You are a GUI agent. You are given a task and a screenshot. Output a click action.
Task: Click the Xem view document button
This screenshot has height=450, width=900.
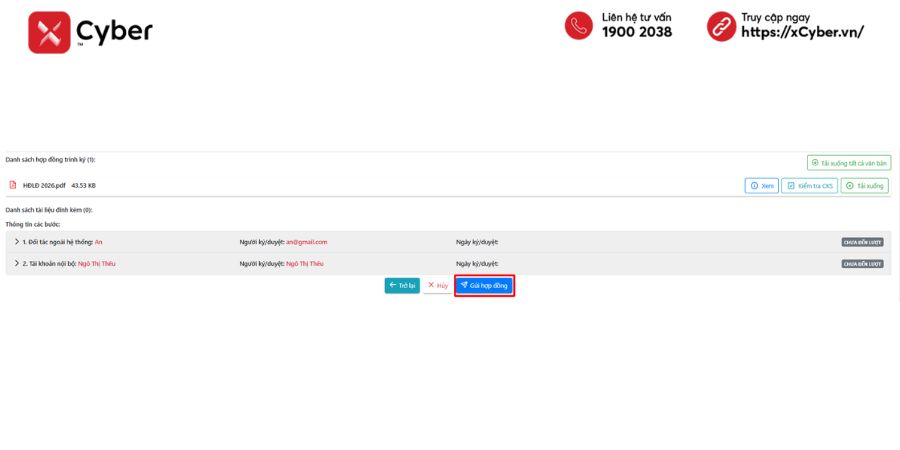pyautogui.click(x=762, y=186)
